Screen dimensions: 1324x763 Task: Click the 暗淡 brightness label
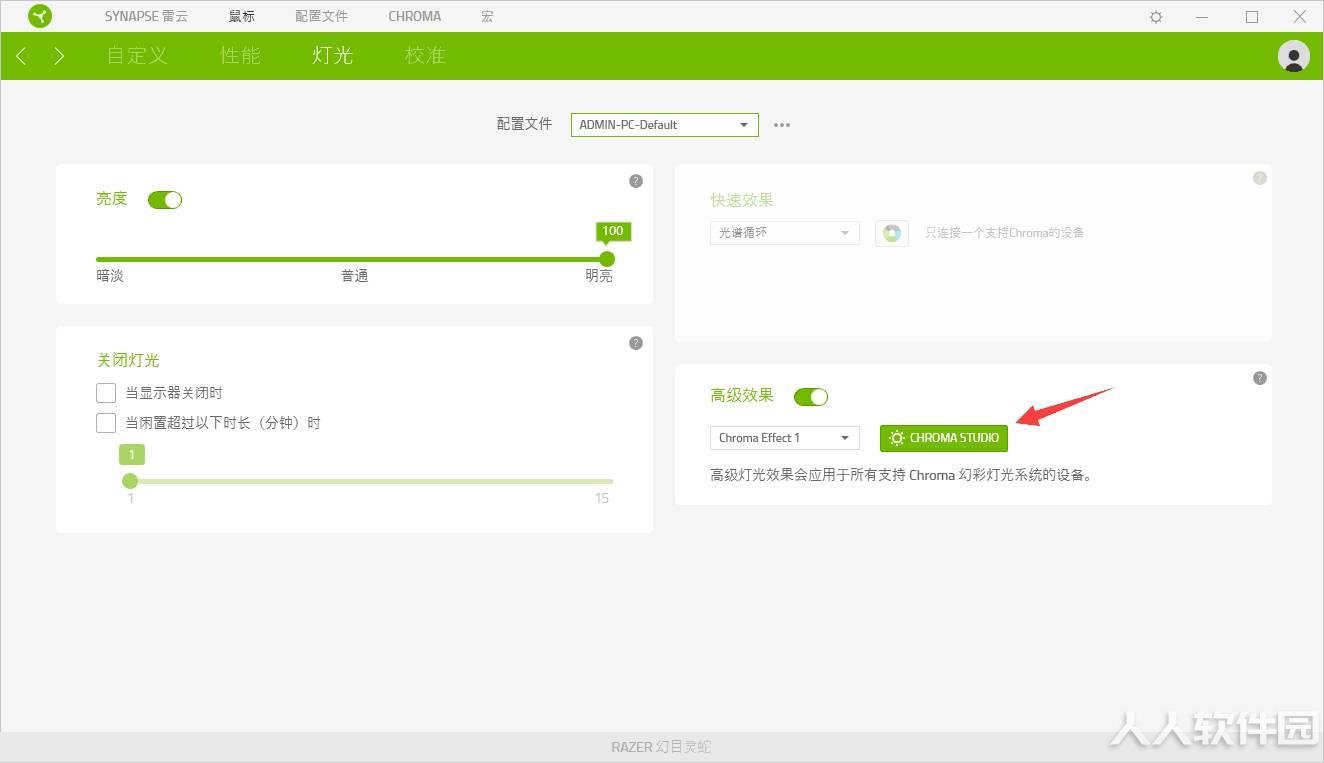pos(110,276)
